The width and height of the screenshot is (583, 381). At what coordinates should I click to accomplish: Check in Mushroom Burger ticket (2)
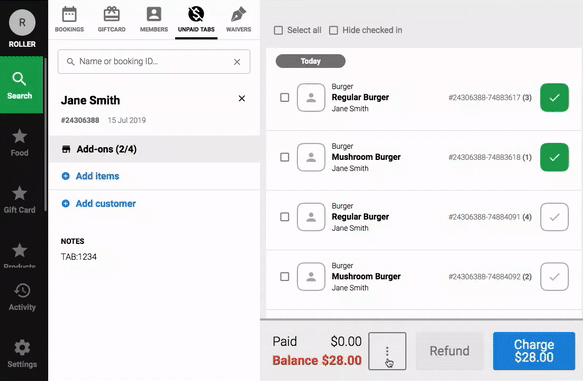(554, 277)
